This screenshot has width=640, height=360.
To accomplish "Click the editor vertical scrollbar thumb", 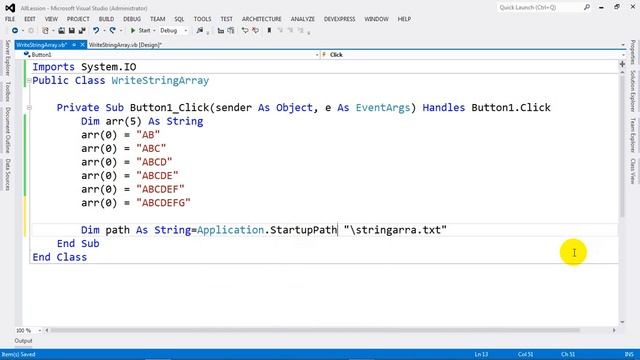I will click(622, 146).
